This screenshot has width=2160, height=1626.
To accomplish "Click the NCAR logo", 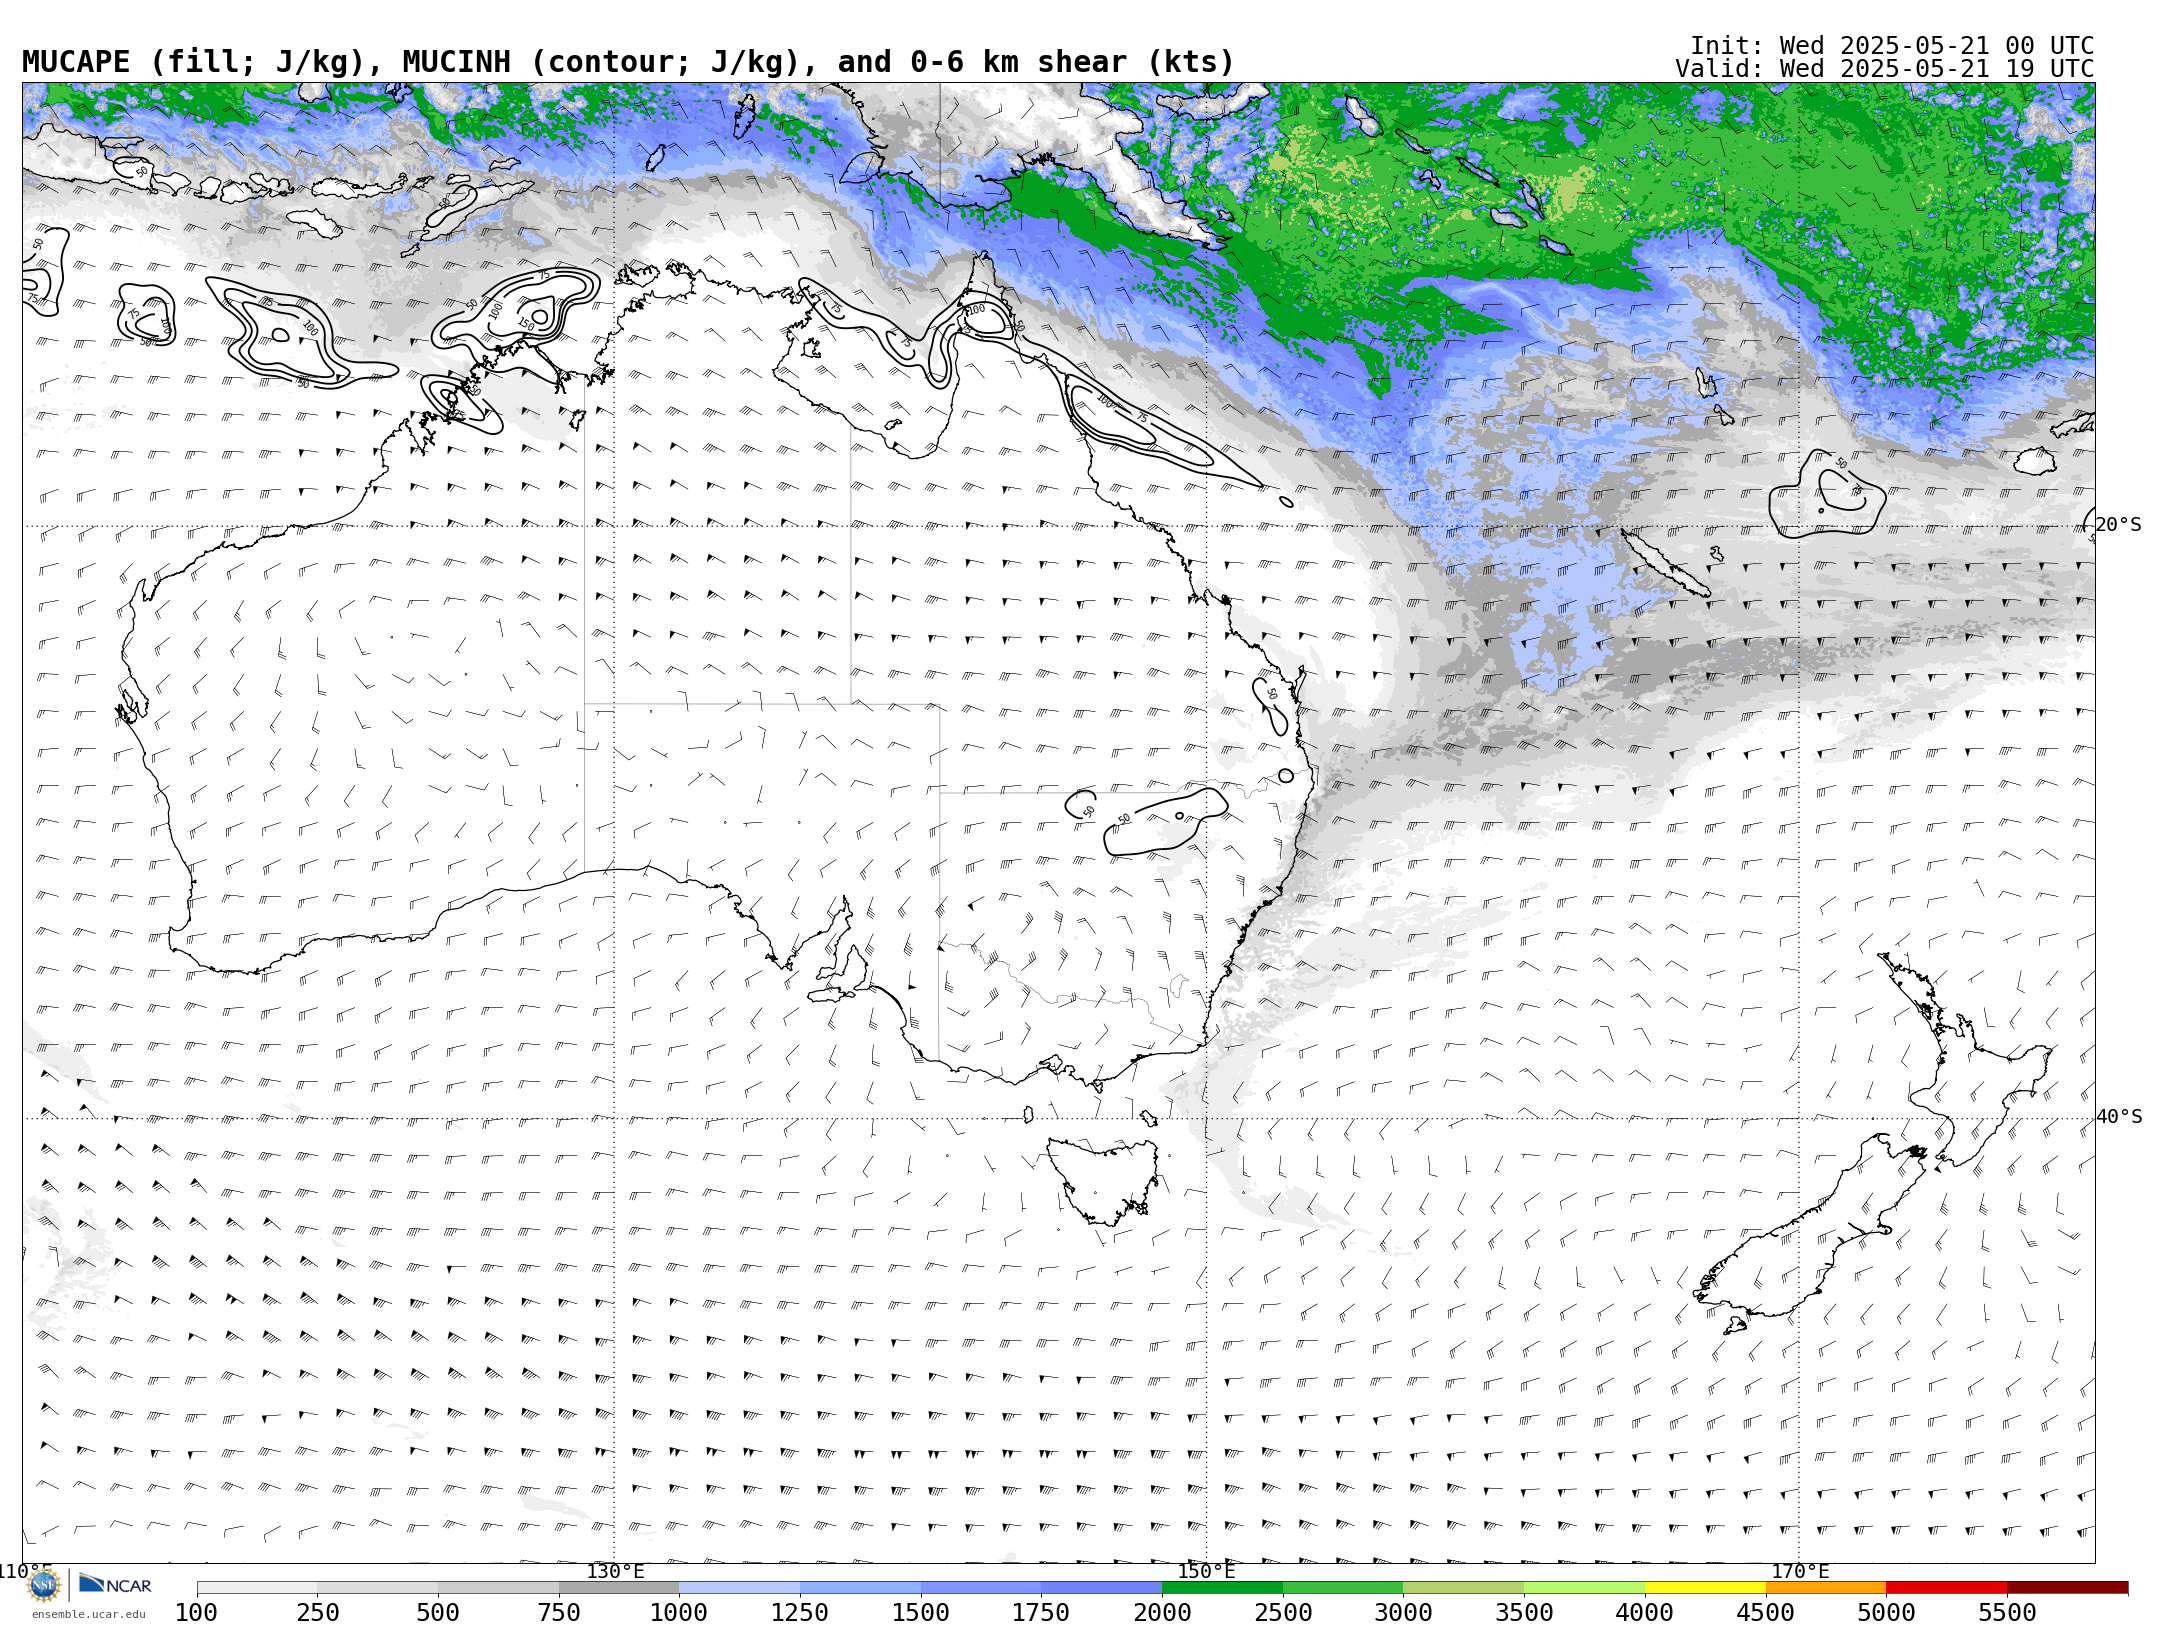I will 115,1584.
